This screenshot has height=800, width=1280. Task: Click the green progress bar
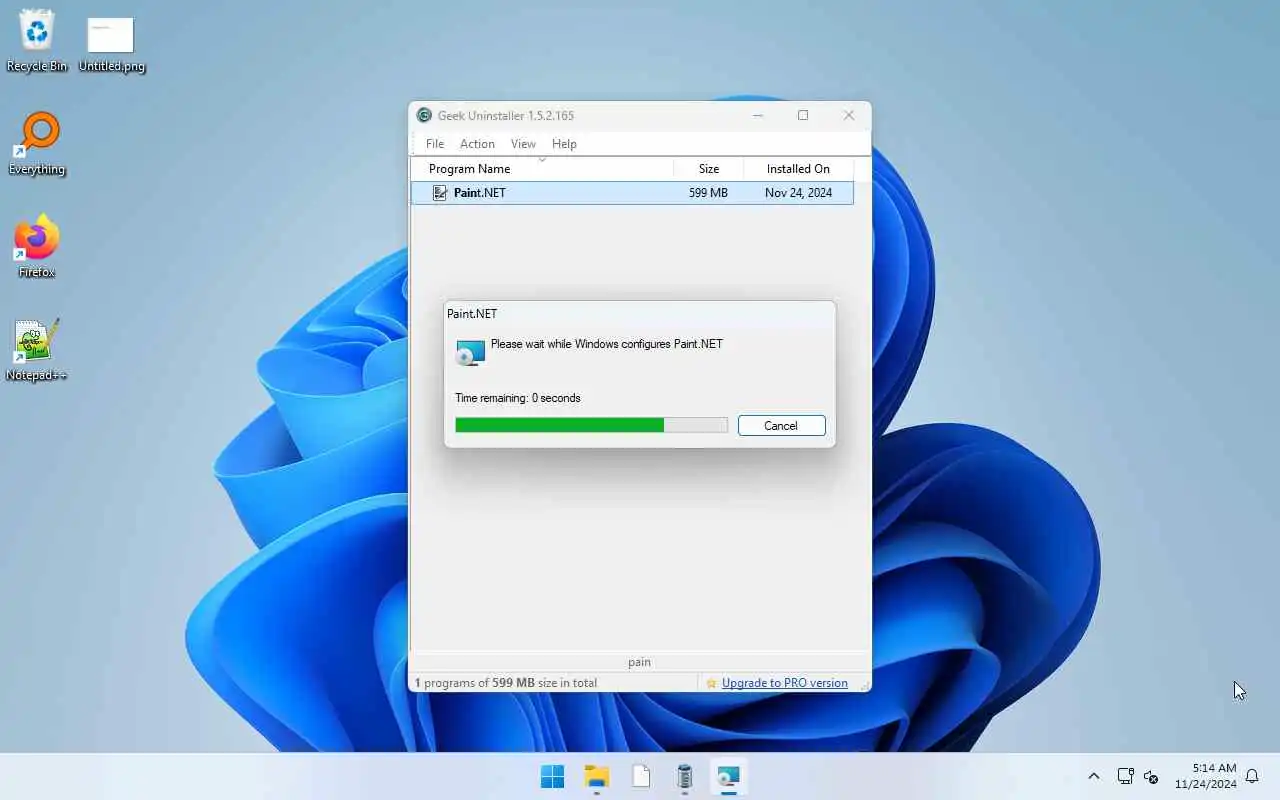(x=591, y=425)
